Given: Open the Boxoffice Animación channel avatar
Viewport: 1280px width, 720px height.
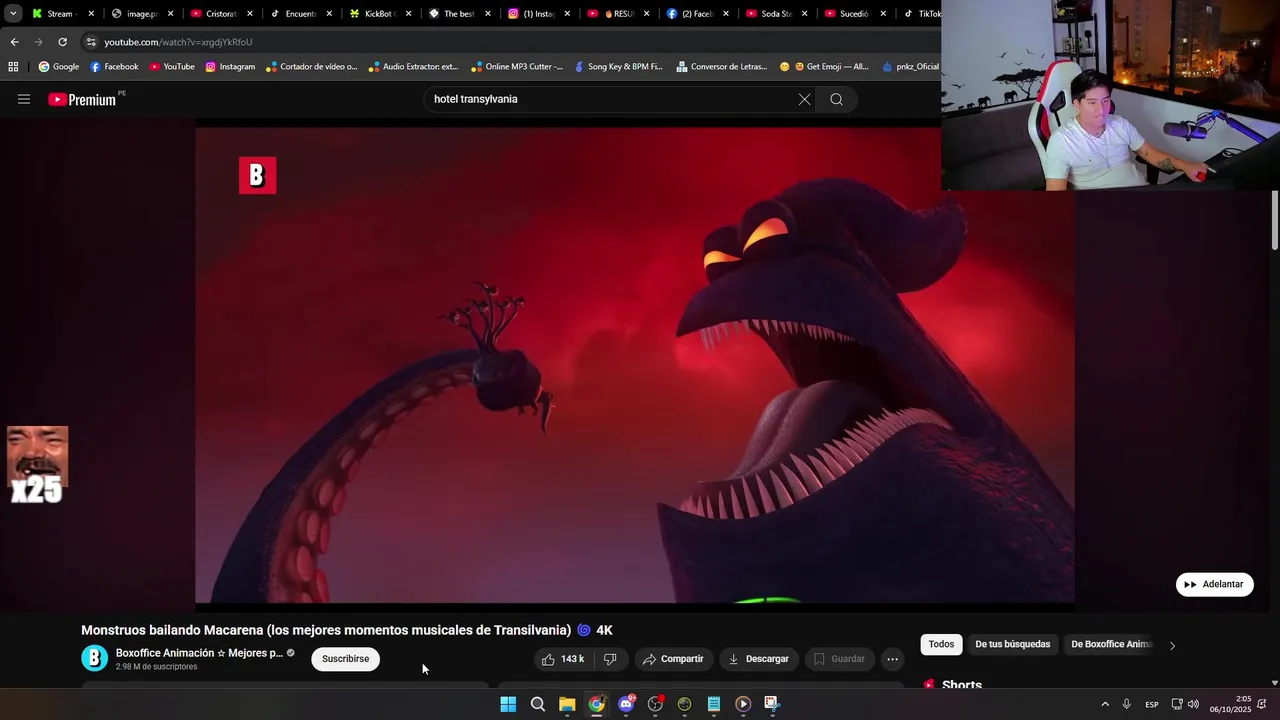Looking at the screenshot, I should click(x=94, y=658).
